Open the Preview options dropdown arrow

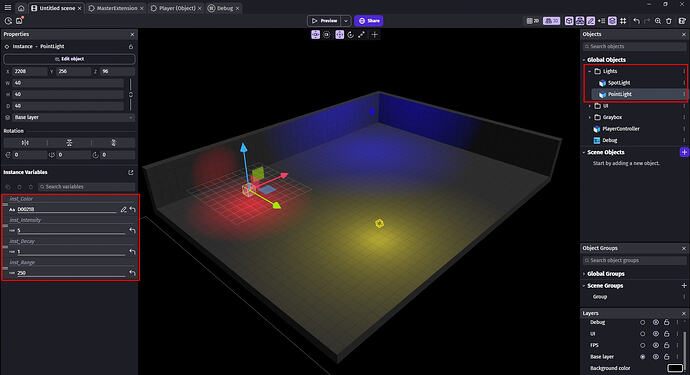tap(346, 21)
